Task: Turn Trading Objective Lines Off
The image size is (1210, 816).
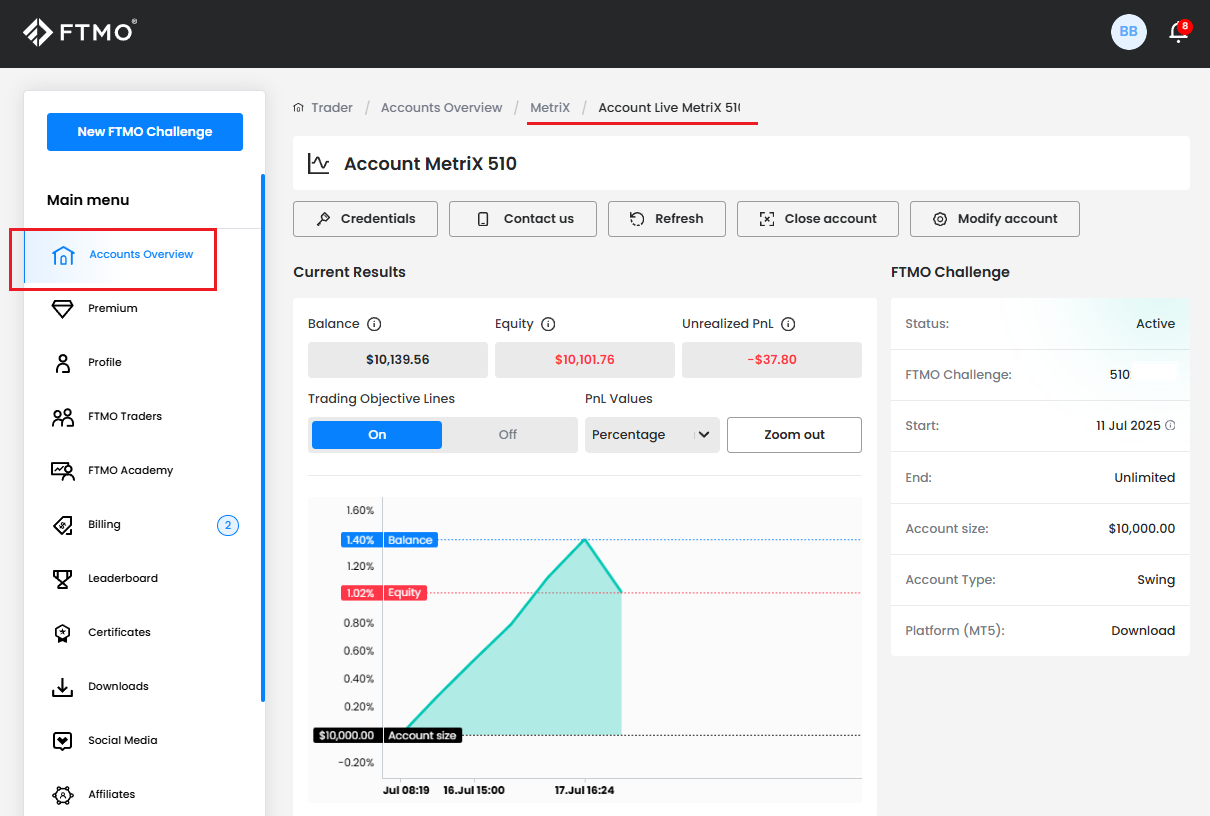Action: click(508, 435)
